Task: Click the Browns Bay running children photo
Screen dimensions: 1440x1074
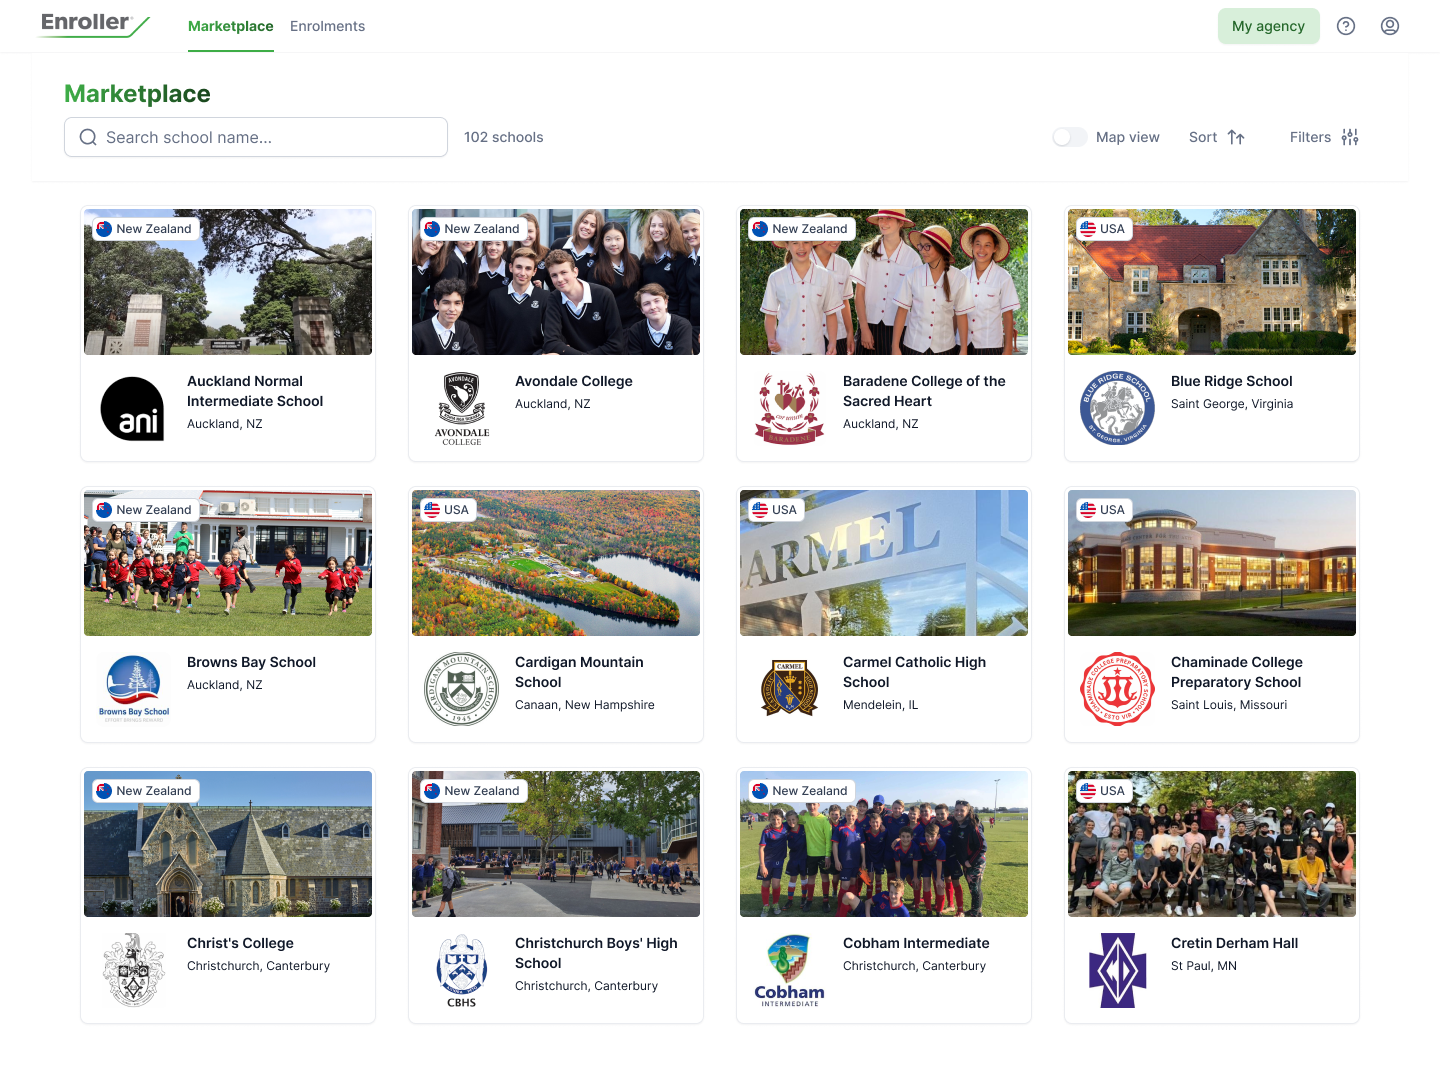Action: point(228,563)
